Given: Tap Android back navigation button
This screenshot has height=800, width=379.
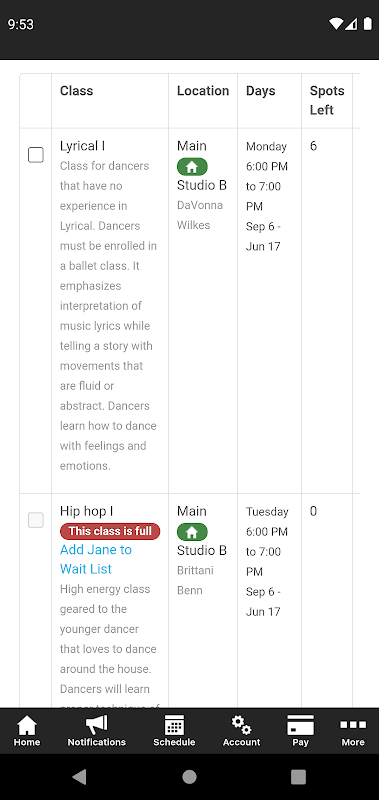Looking at the screenshot, I should (x=79, y=777).
